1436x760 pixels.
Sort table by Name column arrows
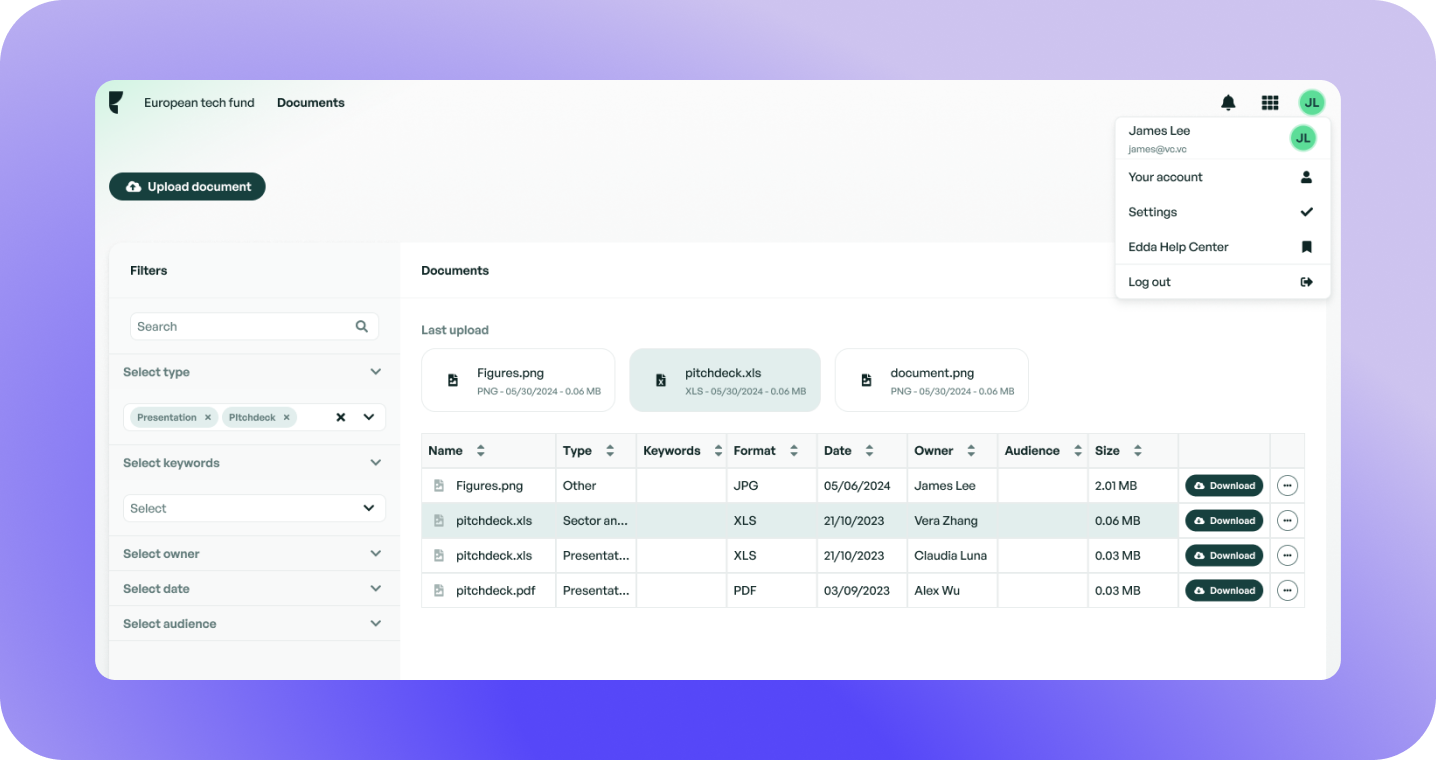(480, 451)
